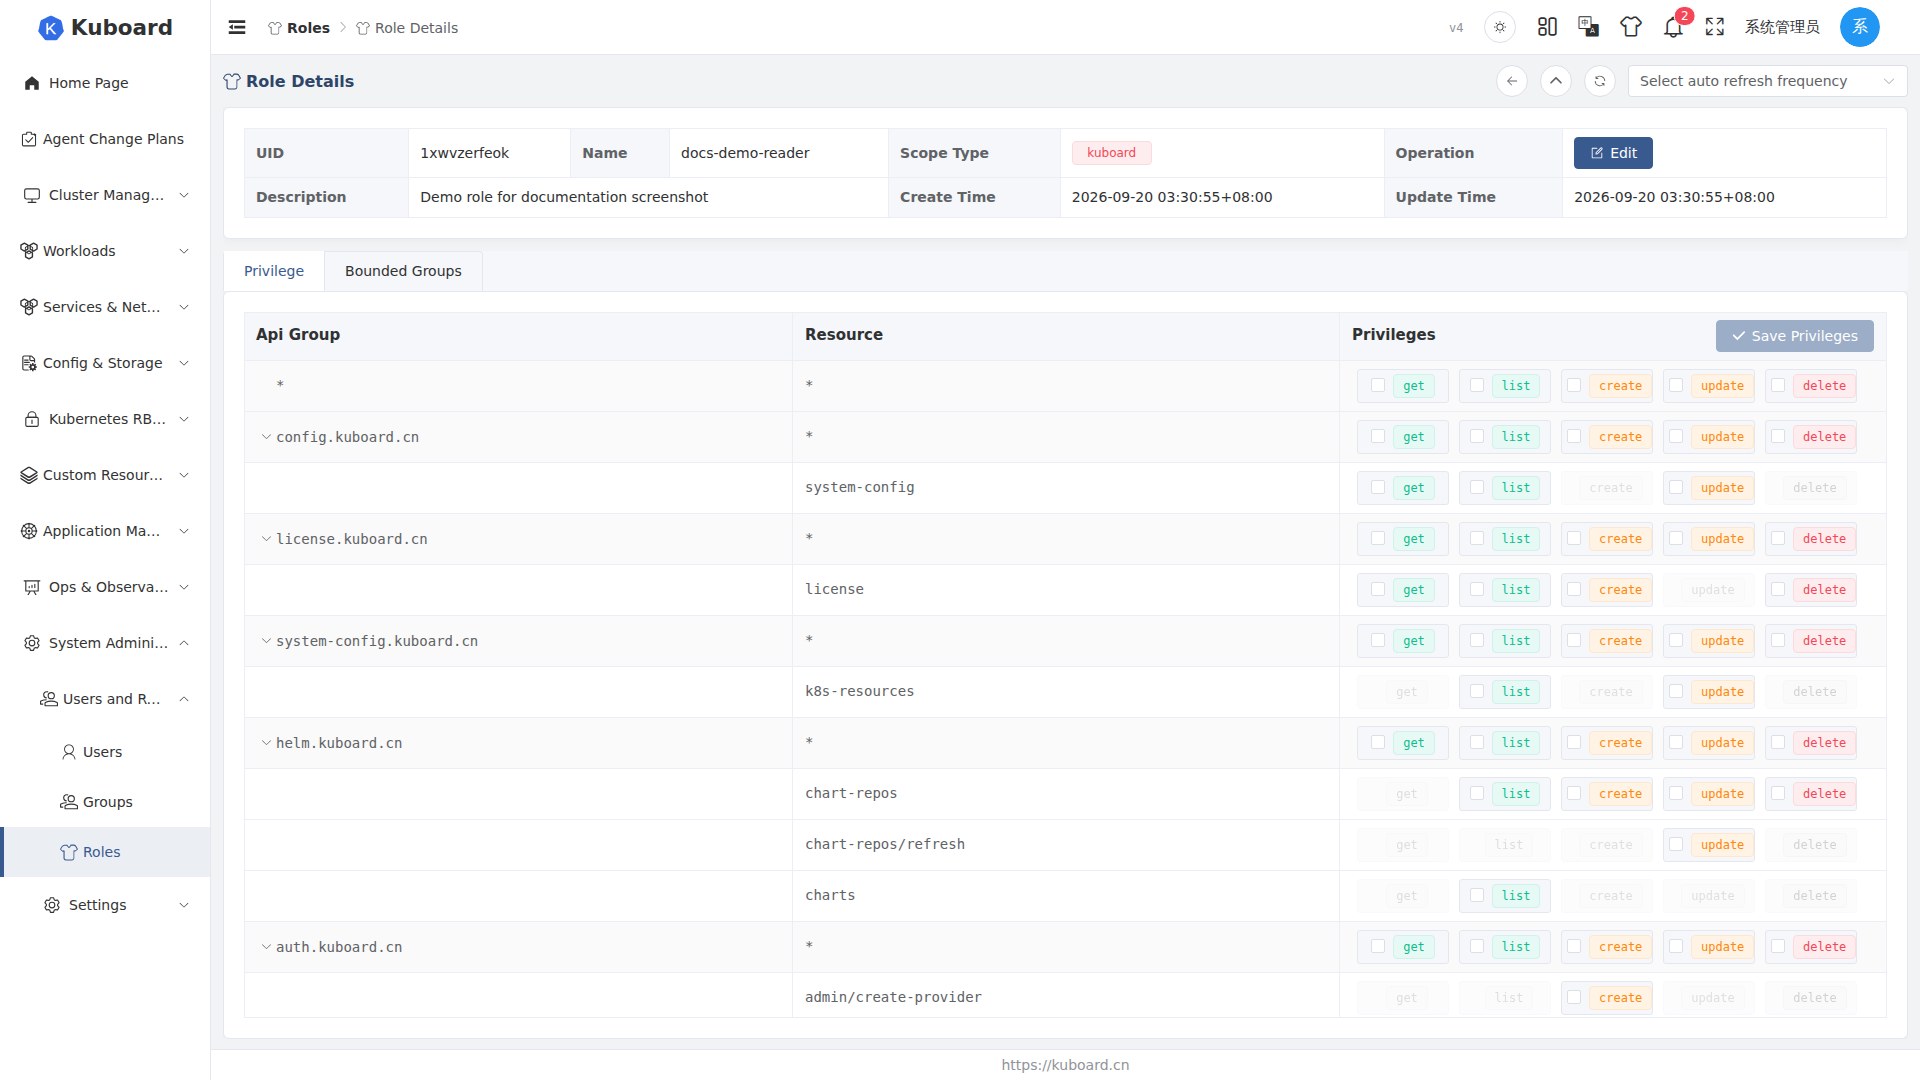
Task: Click the Cluster Management monitor icon
Action: [32, 195]
